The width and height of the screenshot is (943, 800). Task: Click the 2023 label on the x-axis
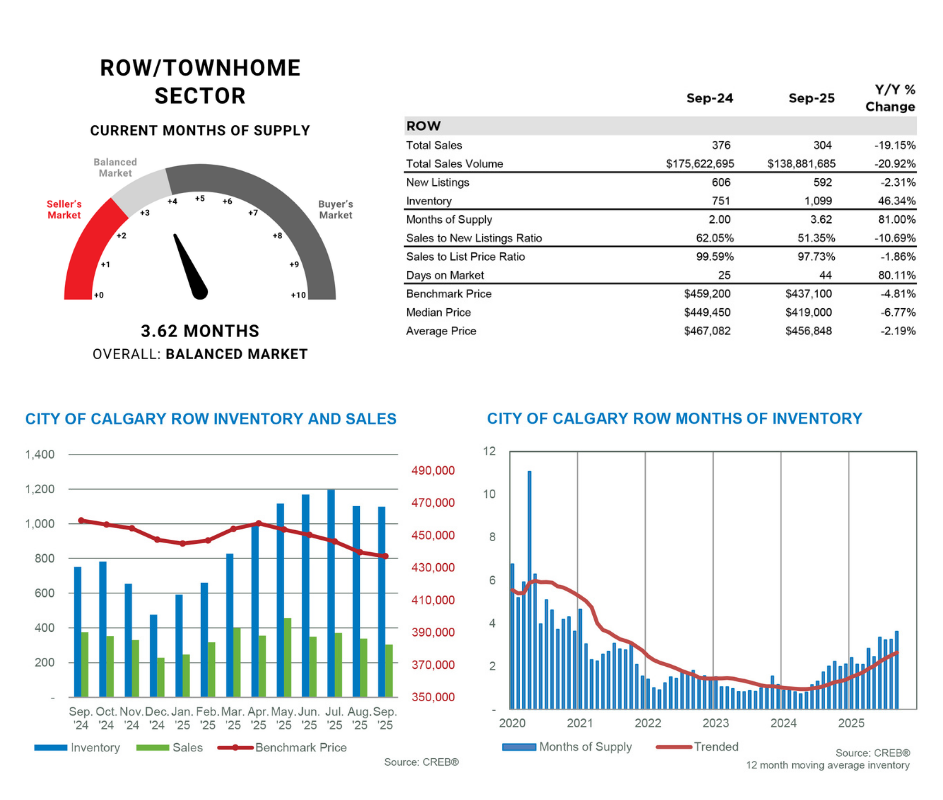(715, 723)
